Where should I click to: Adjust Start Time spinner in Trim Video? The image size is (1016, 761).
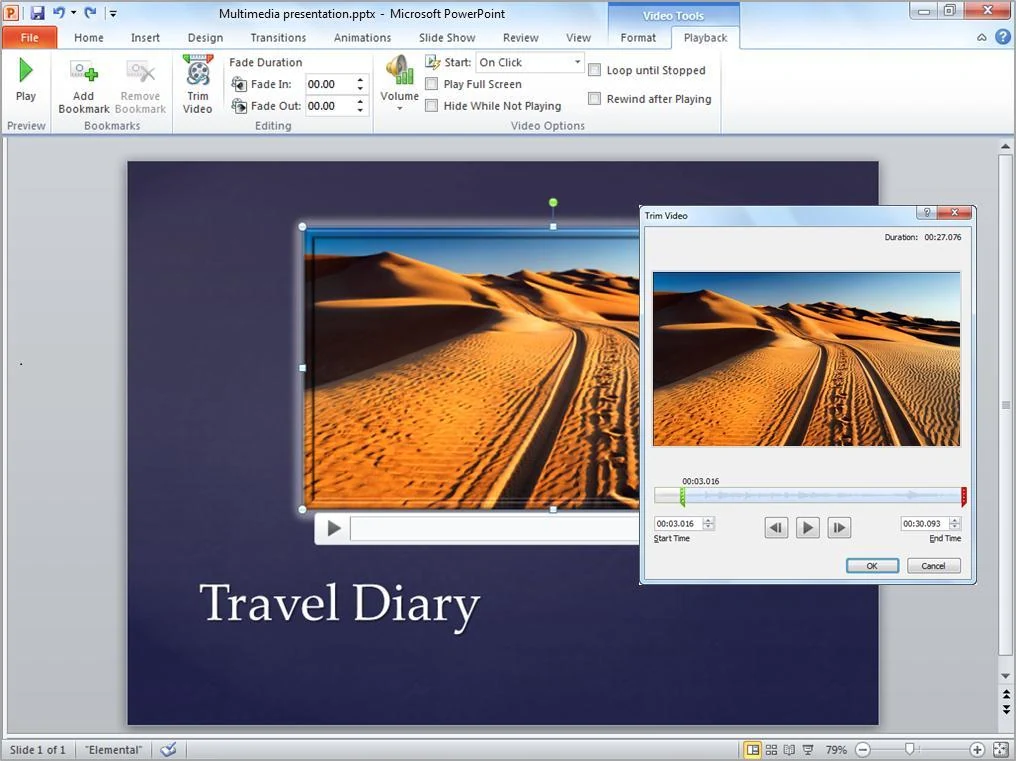click(708, 523)
